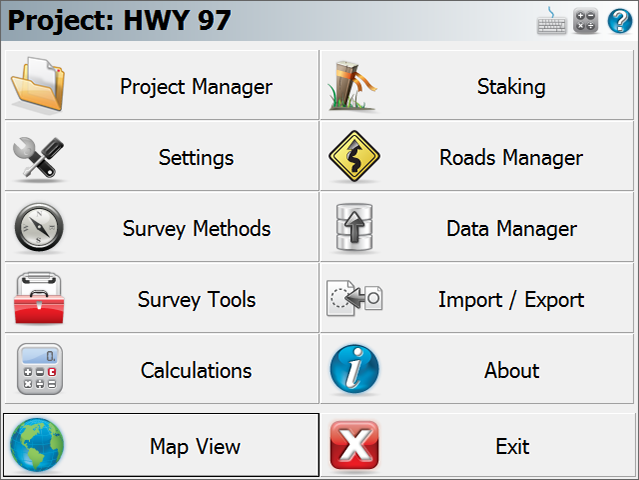Open the quick calculator icon in header
This screenshot has height=480, width=639.
[x=586, y=21]
